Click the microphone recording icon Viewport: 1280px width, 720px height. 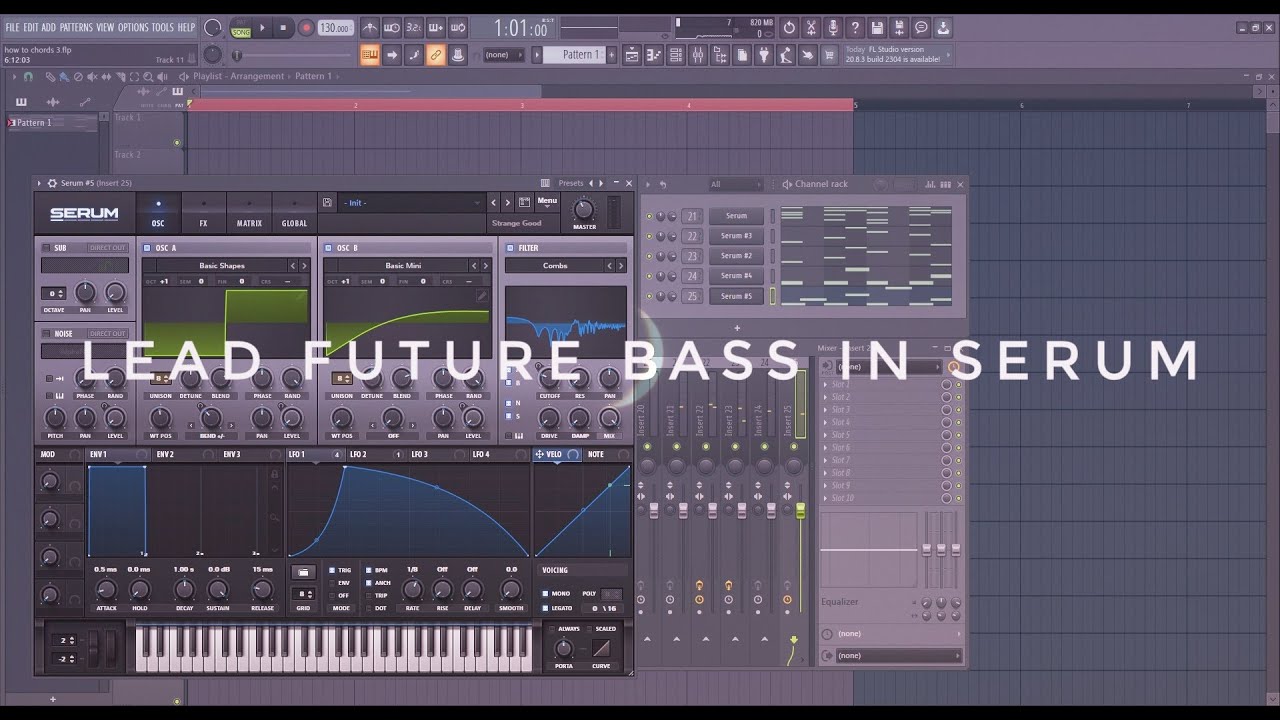pos(833,28)
